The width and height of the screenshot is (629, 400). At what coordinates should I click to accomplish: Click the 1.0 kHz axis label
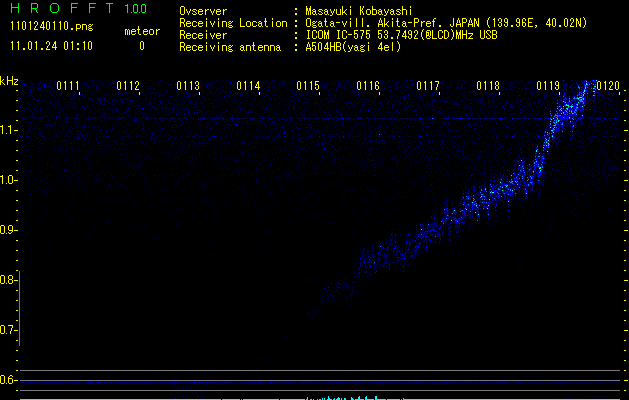click(x=8, y=180)
